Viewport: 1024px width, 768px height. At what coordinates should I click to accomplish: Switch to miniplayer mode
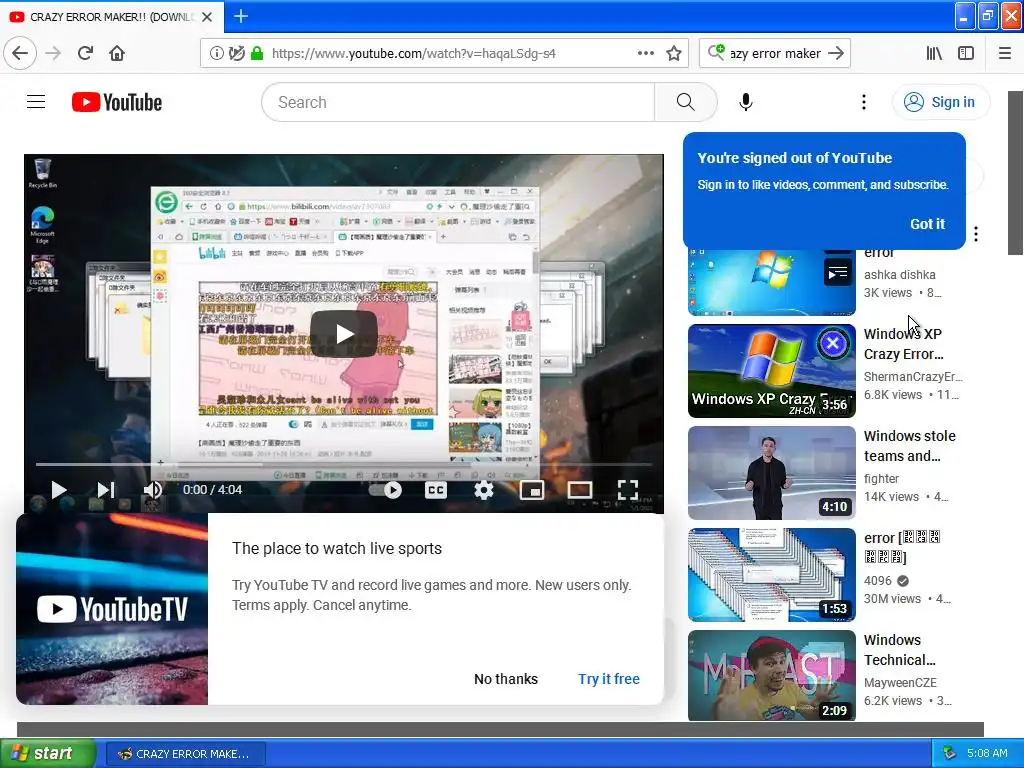click(x=532, y=490)
